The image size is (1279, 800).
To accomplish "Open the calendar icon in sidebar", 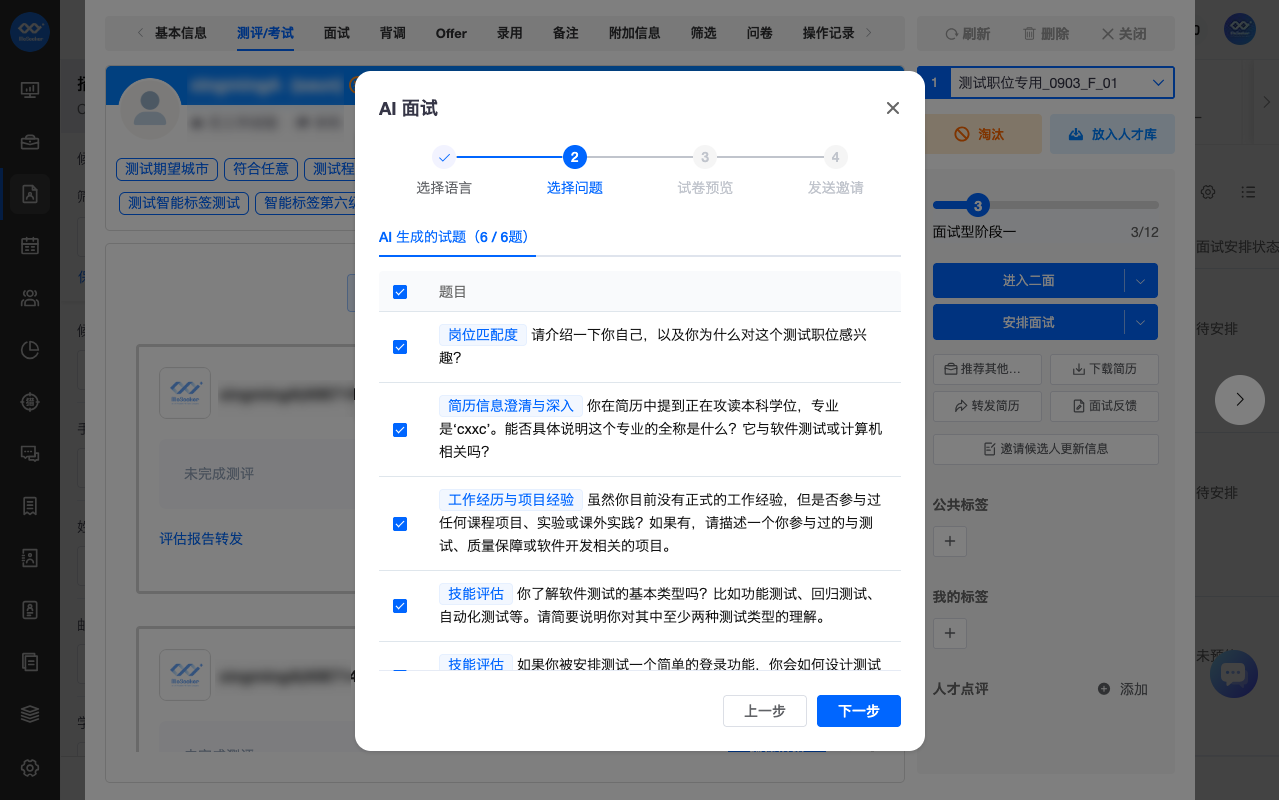I will click(30, 245).
